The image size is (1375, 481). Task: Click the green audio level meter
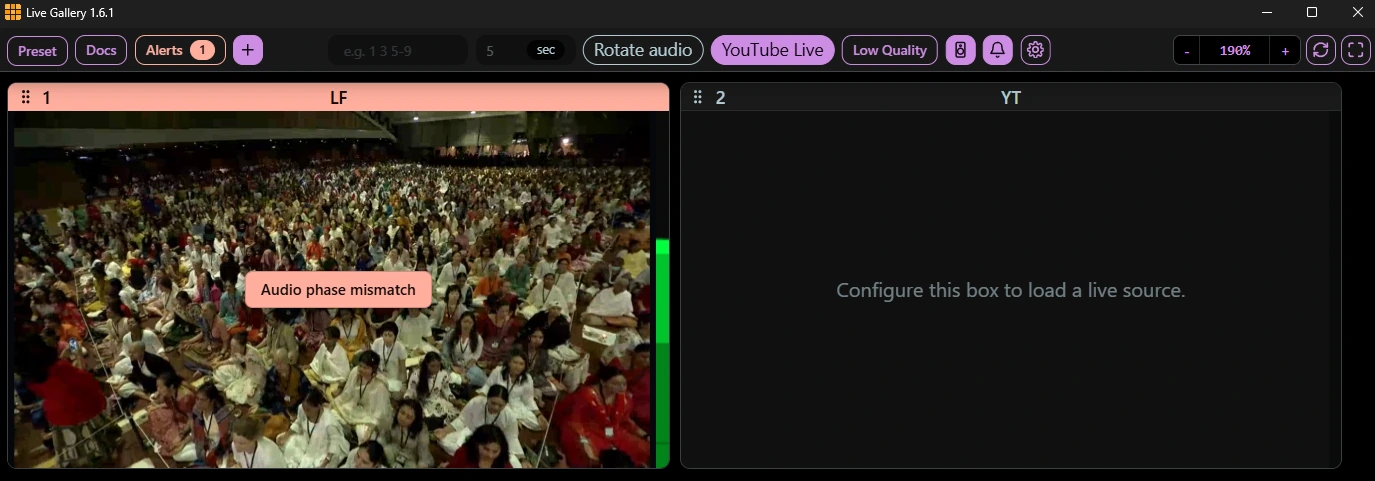point(662,352)
